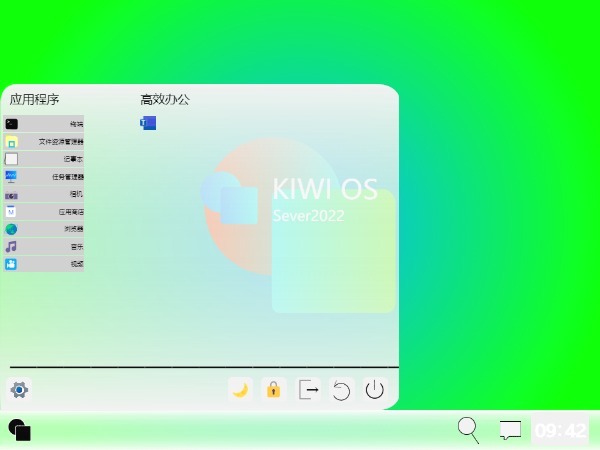Restart the system with the circular arrow
The image size is (600, 450).
[x=341, y=390]
